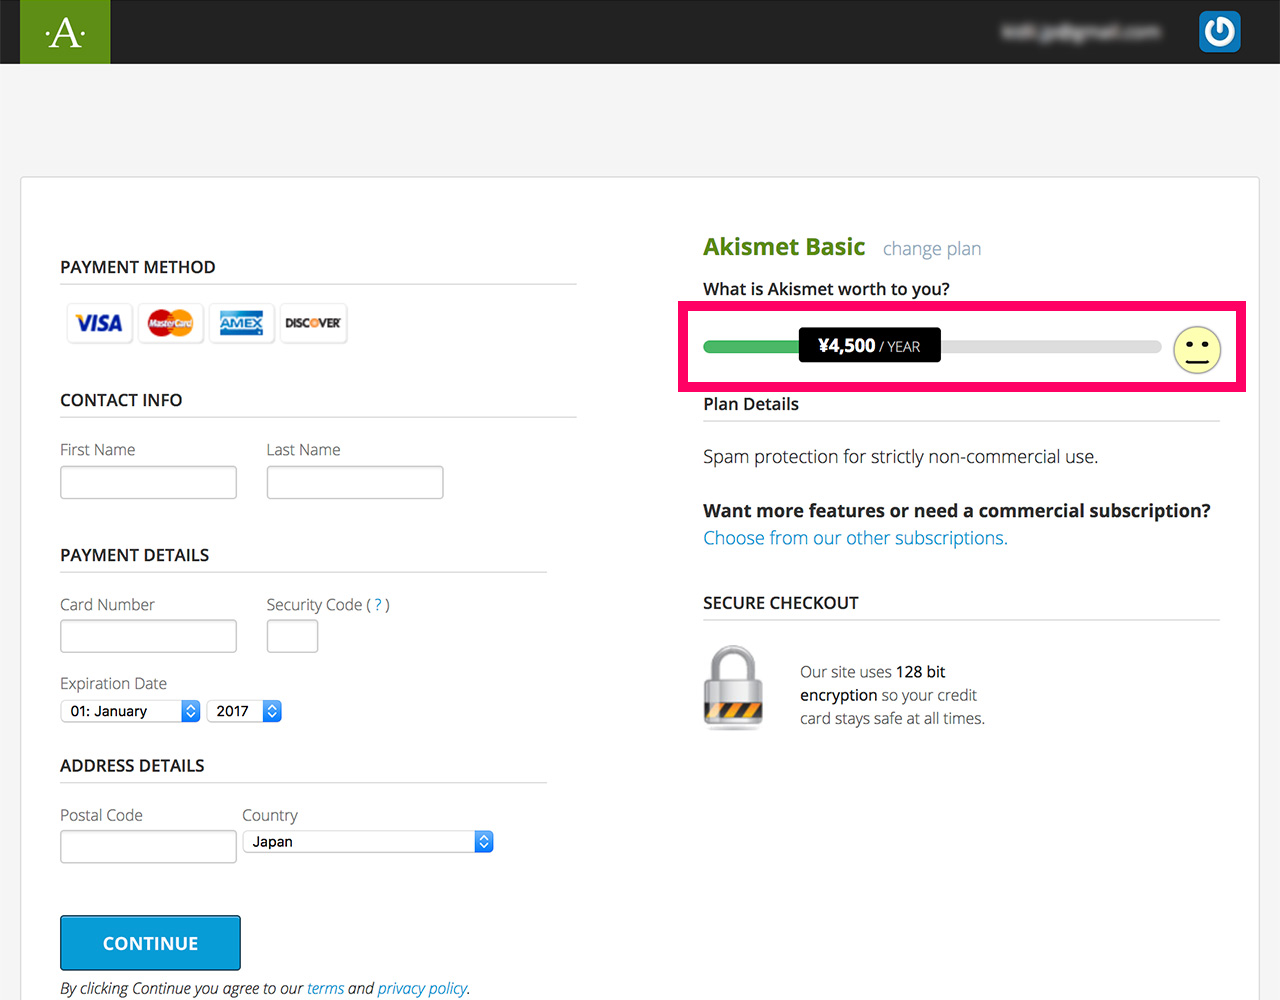Click the Card Number text field
The width and height of the screenshot is (1280, 1000).
[148, 636]
